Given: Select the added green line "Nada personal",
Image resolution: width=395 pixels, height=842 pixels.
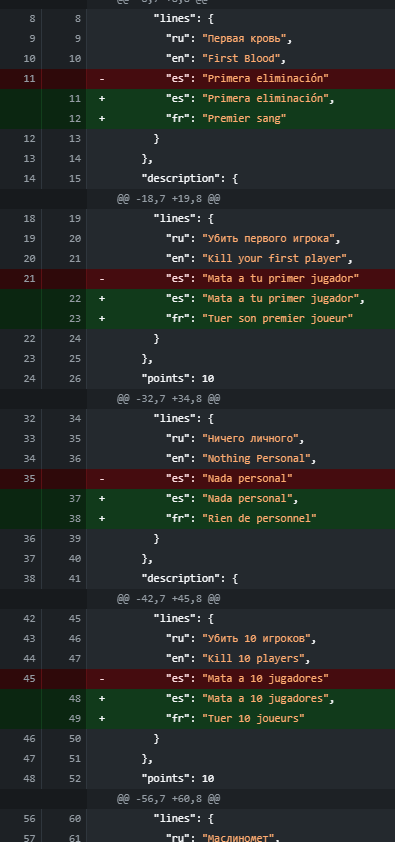Looking at the screenshot, I should tap(198, 499).
